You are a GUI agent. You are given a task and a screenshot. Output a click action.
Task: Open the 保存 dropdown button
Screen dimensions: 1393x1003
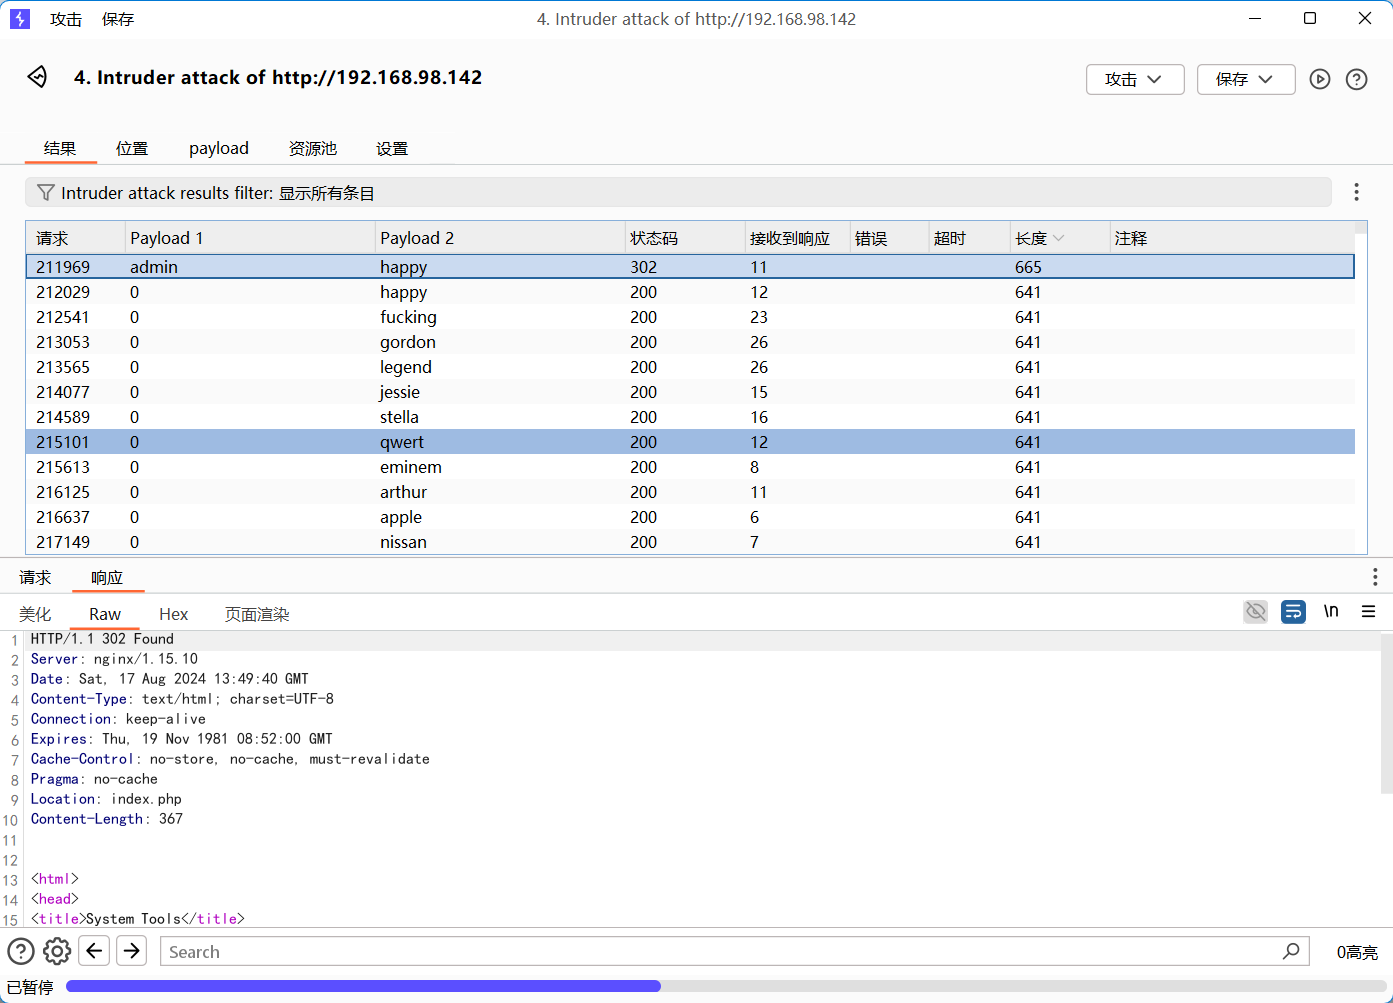click(1246, 79)
